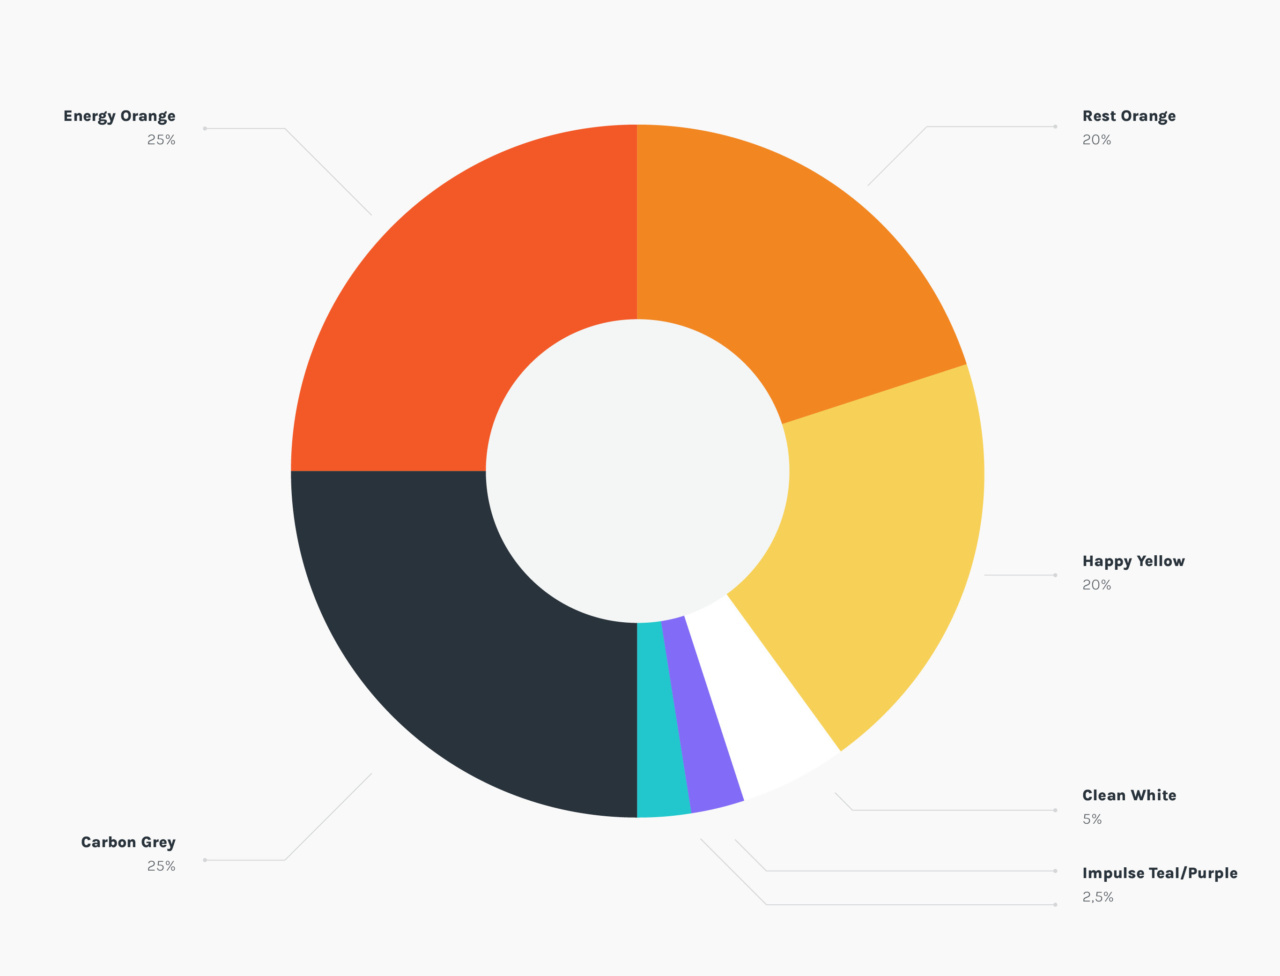Click the "Happy Yellow" label
1280x976 pixels.
point(1133,561)
